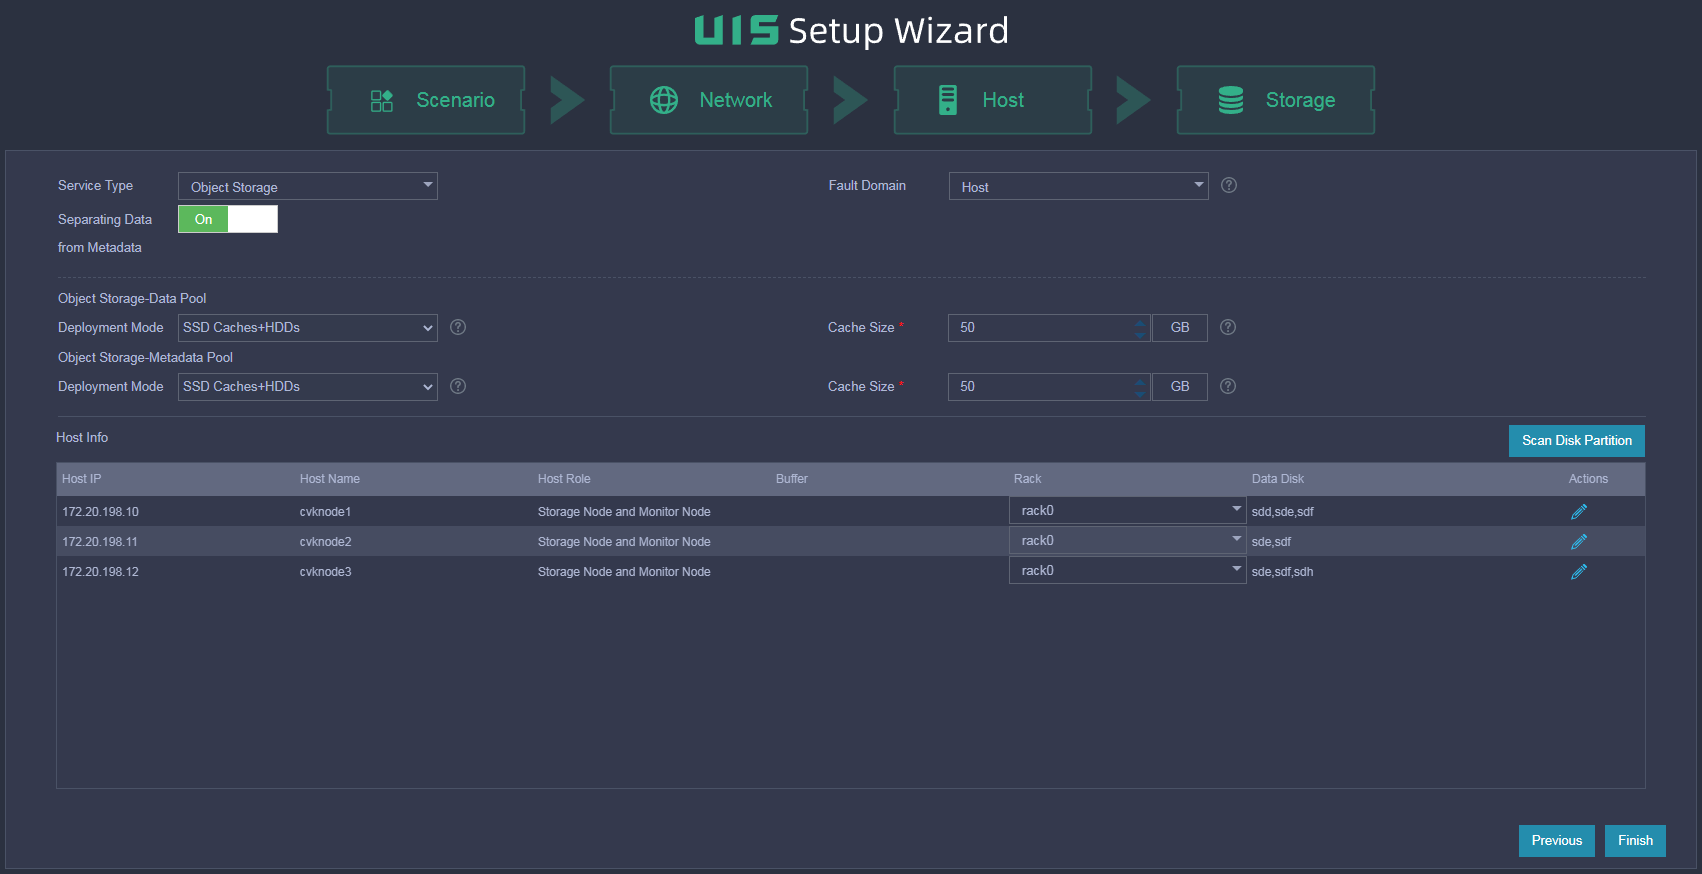Click help icon beside Metadata Pool Cache Size
This screenshot has height=874, width=1702.
point(1228,386)
